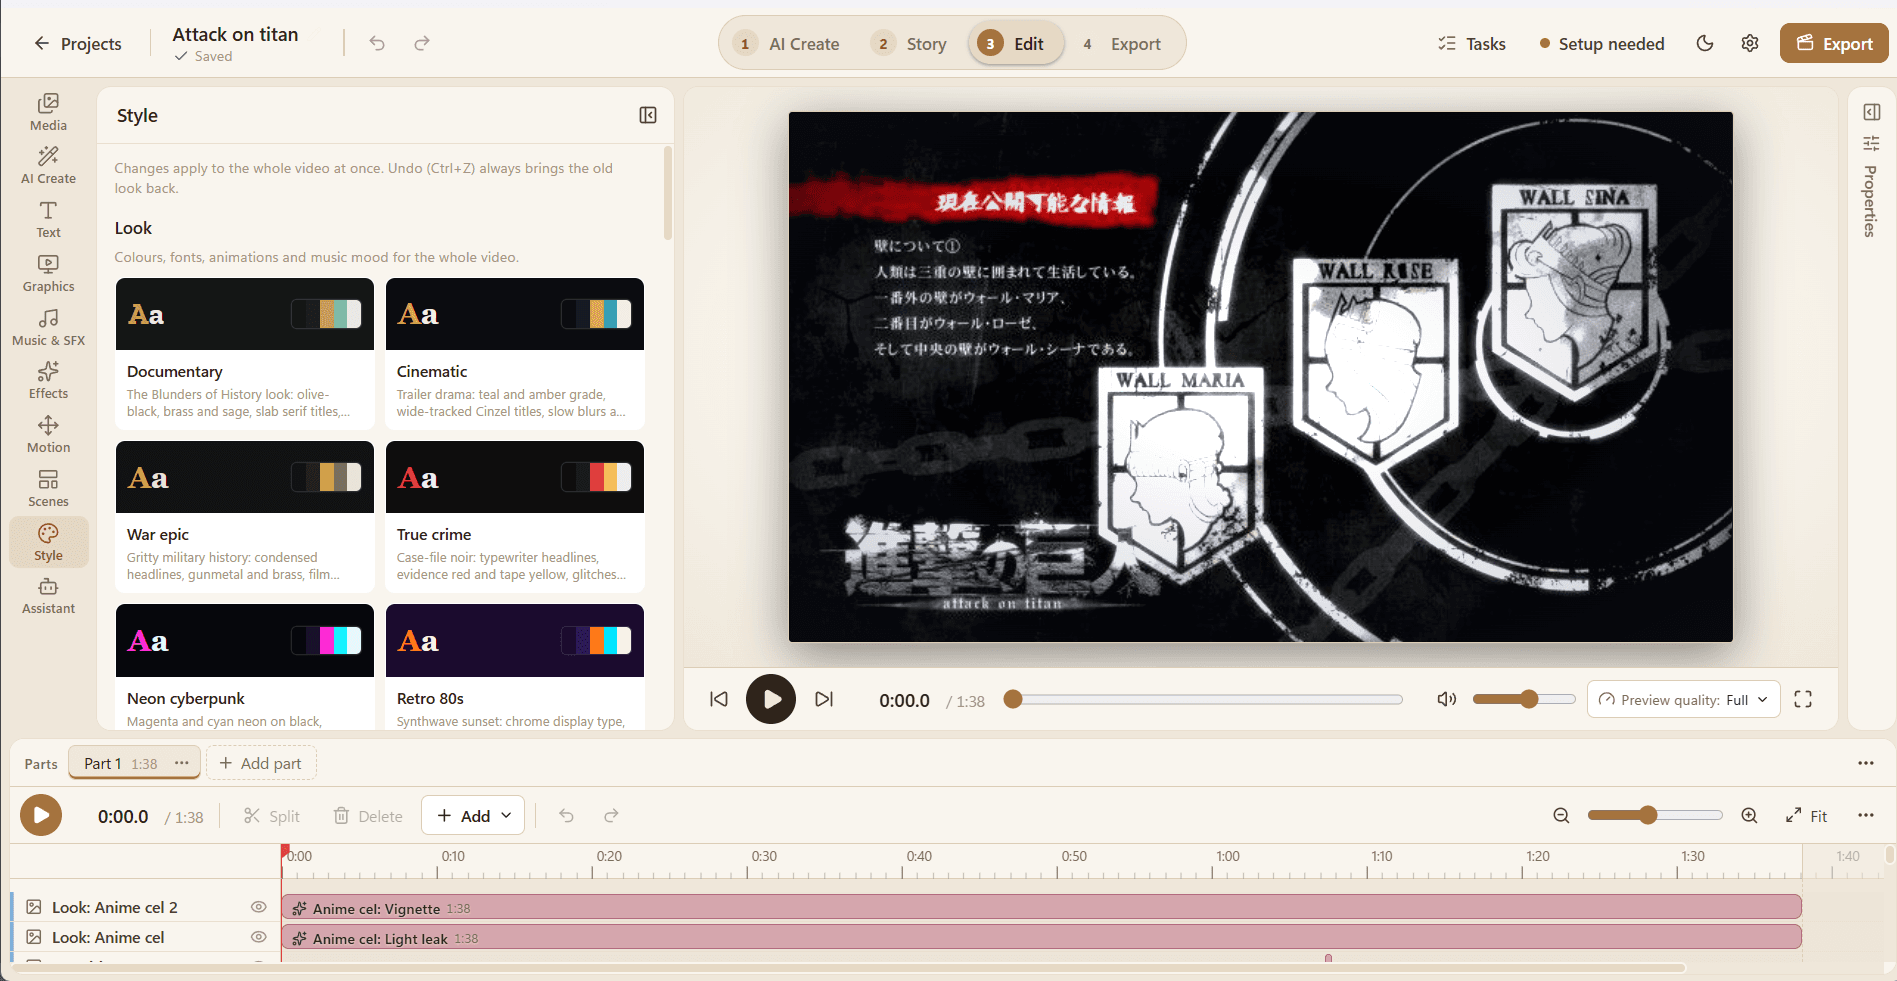
Task: Adjust the timeline zoom slider
Action: click(x=1655, y=816)
